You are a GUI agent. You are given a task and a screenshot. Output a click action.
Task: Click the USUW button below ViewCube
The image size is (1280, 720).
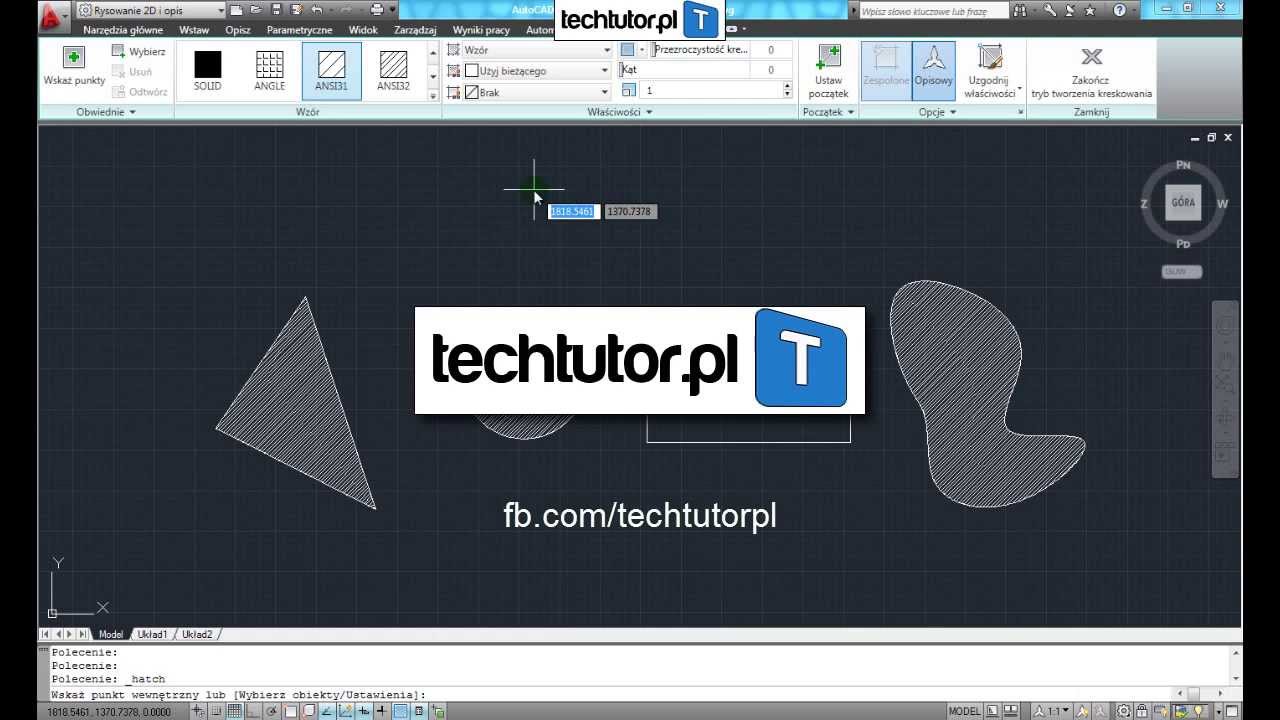pyautogui.click(x=1181, y=271)
